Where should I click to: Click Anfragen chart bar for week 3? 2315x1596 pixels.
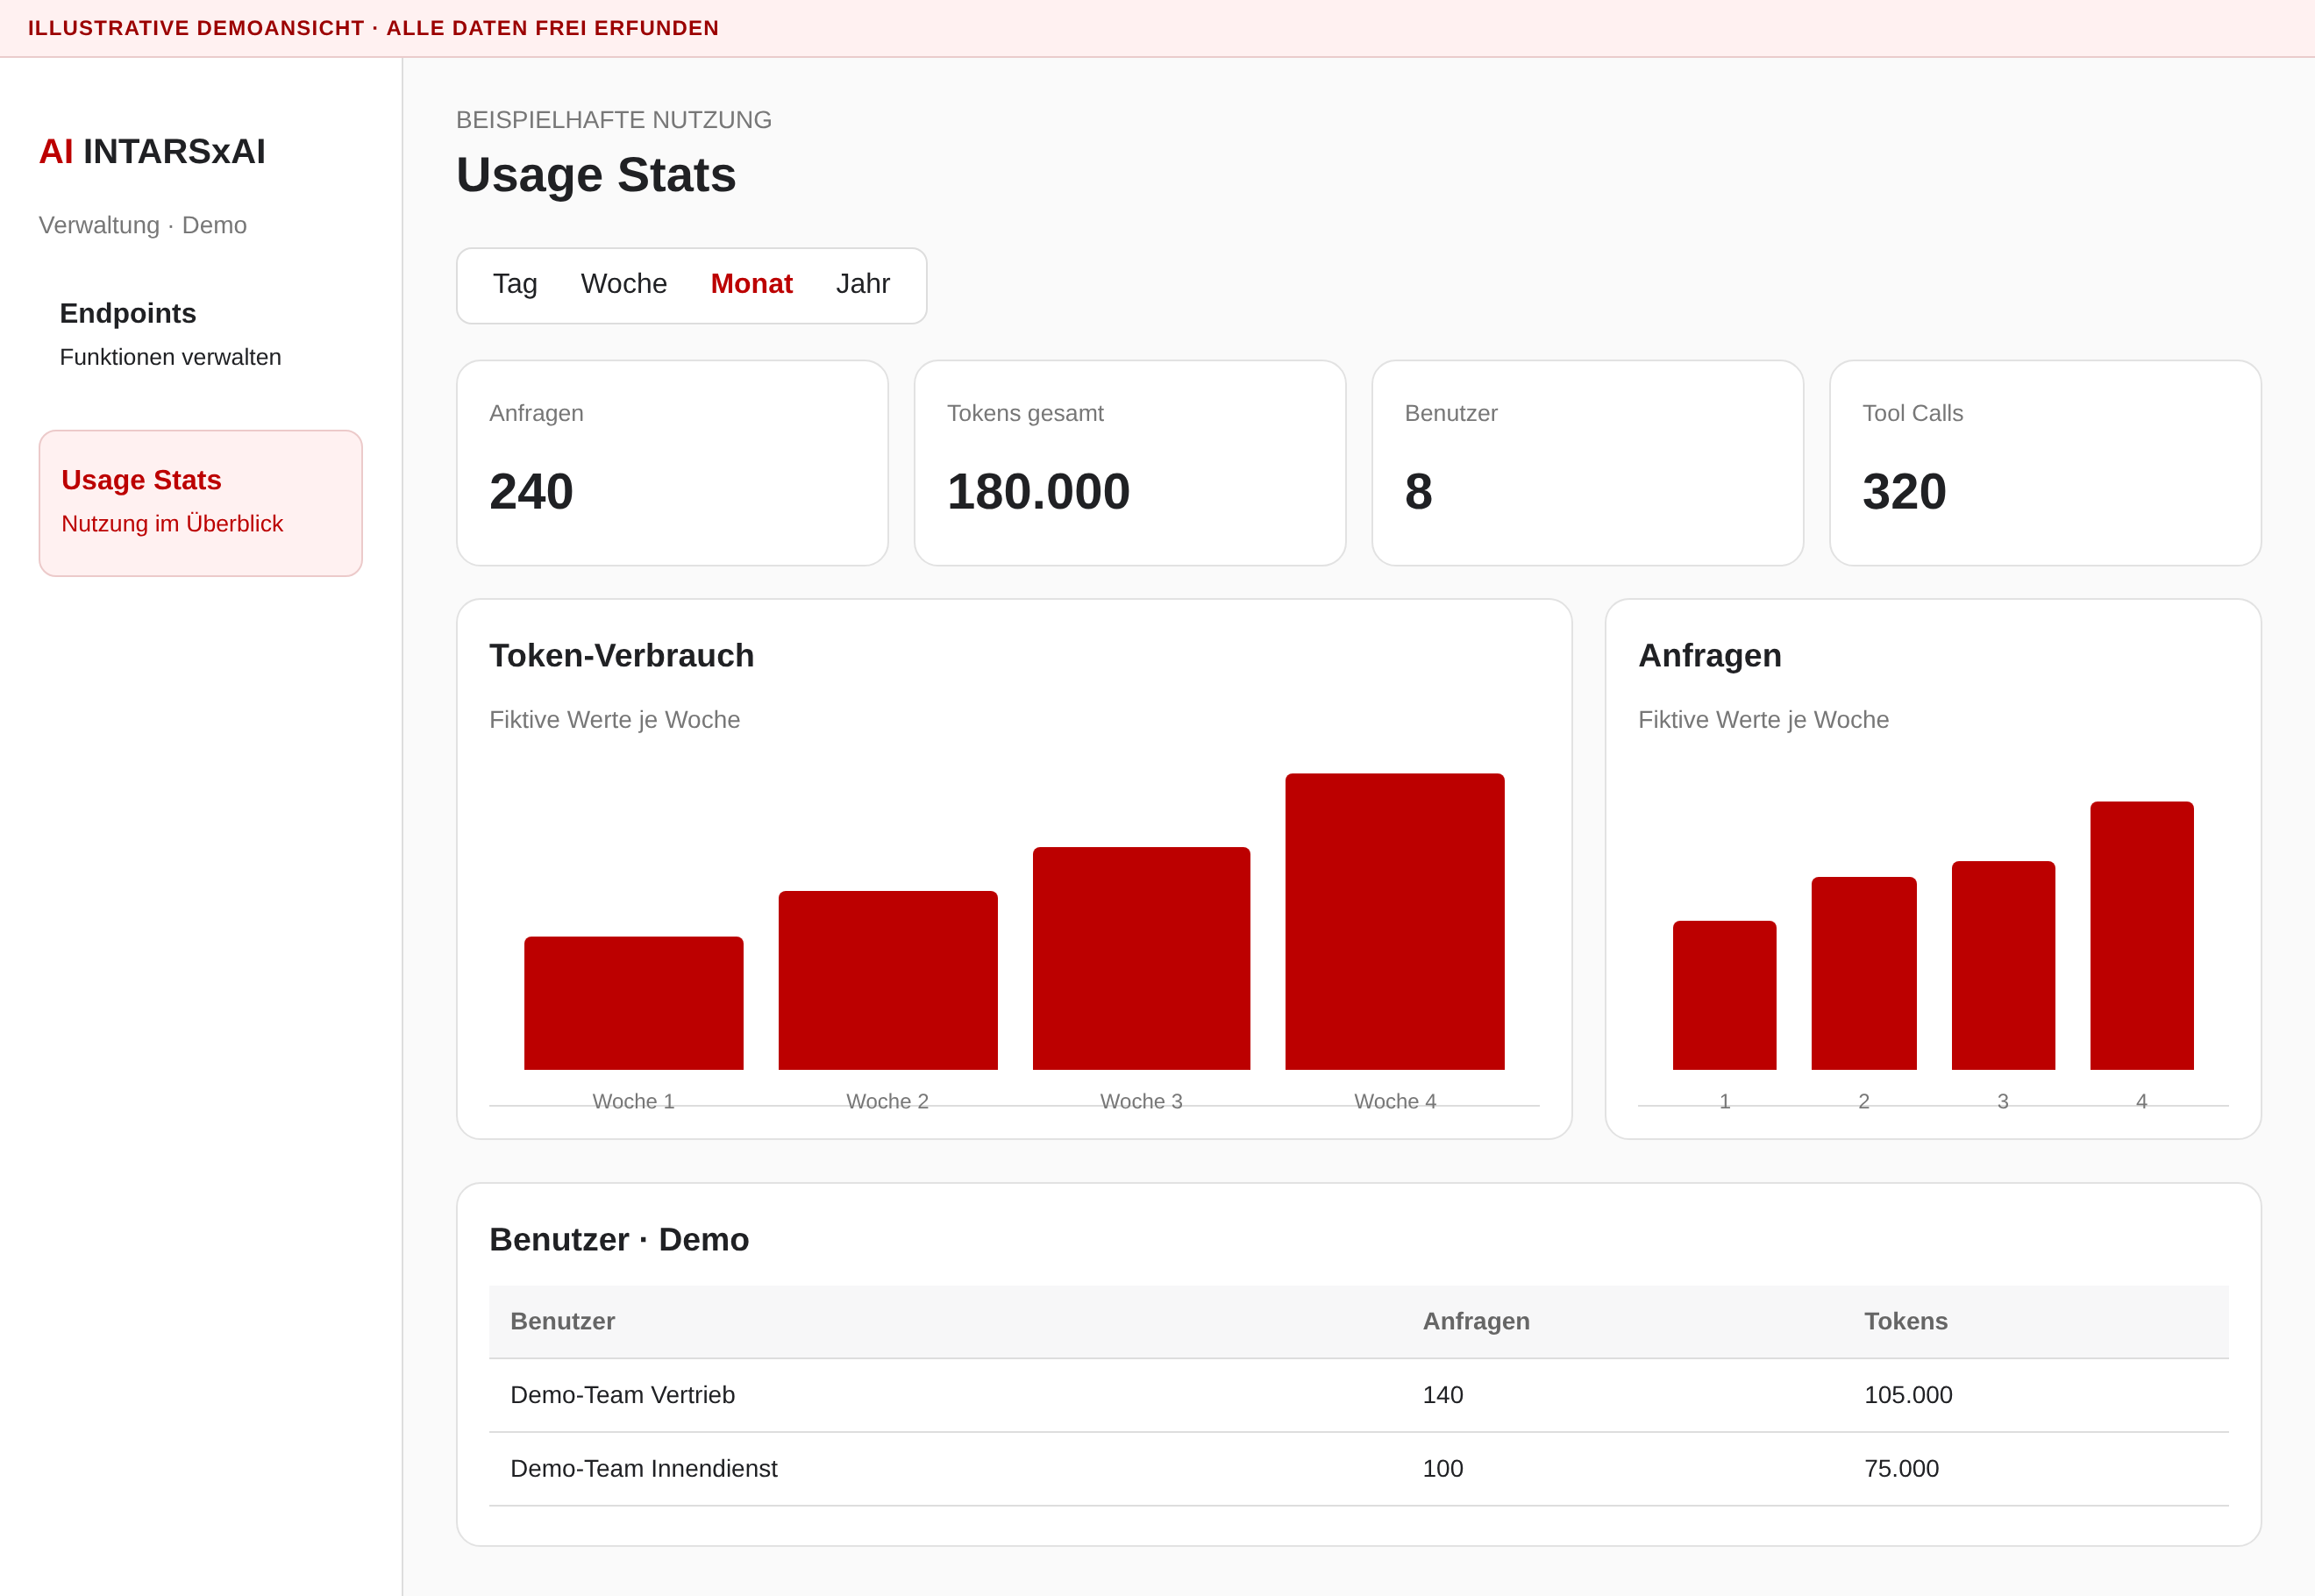(x=2003, y=965)
